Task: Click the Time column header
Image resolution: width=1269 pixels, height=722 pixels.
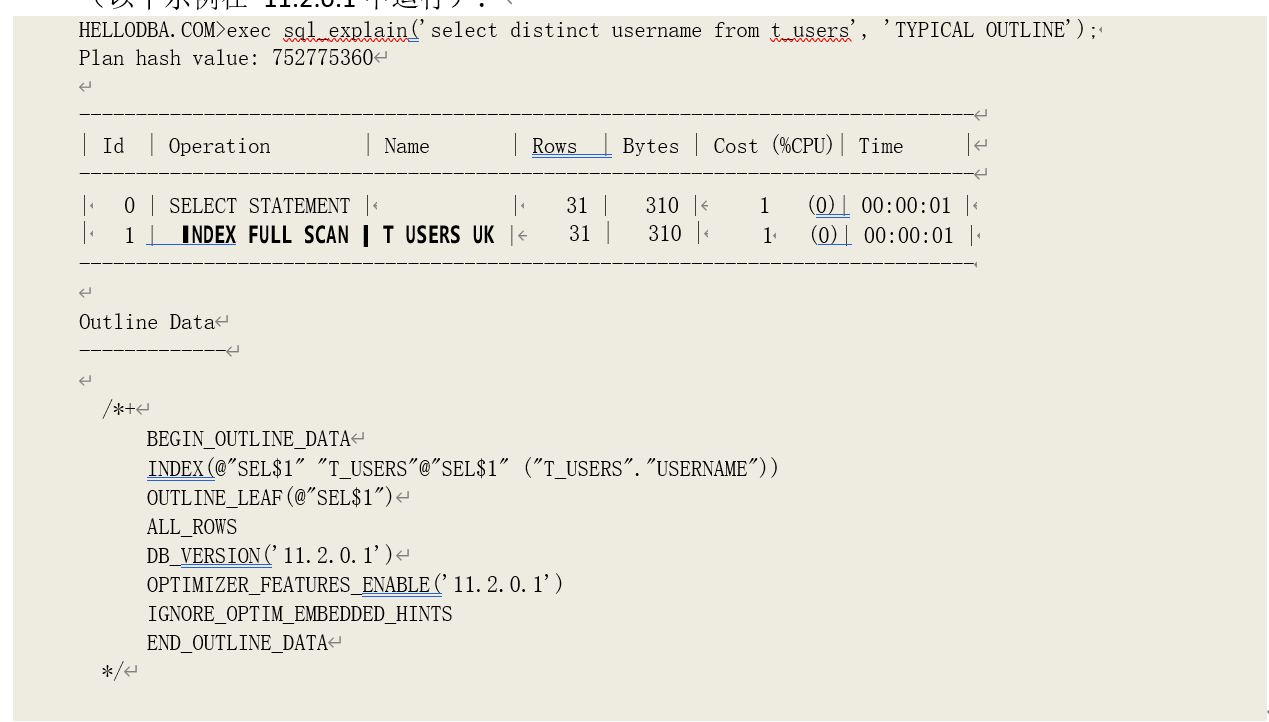Action: [x=880, y=147]
